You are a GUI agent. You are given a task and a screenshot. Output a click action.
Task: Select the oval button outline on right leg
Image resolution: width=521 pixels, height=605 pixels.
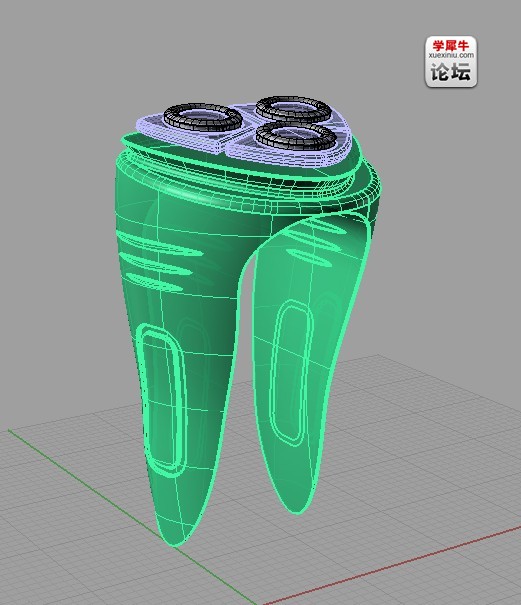click(x=291, y=373)
